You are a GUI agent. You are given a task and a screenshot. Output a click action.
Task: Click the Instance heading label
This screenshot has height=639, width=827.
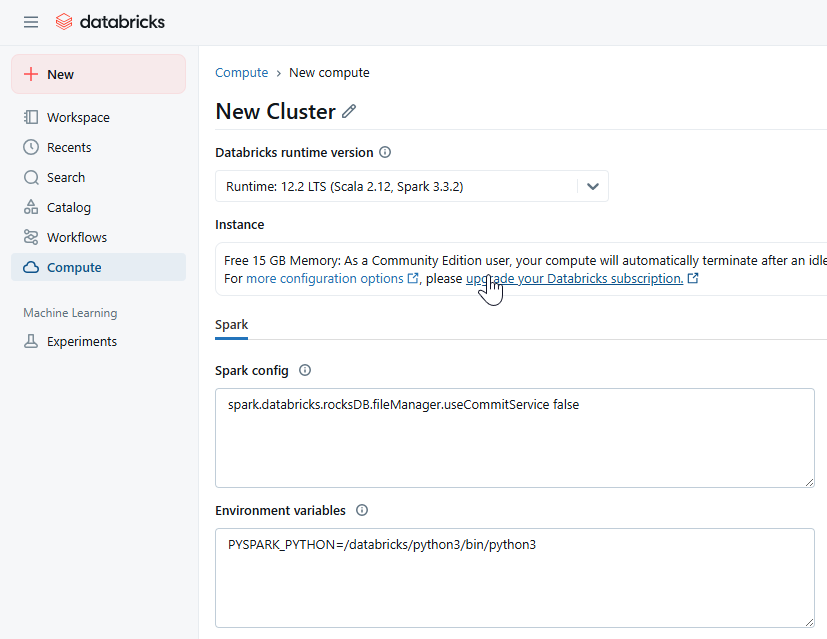[x=239, y=225]
